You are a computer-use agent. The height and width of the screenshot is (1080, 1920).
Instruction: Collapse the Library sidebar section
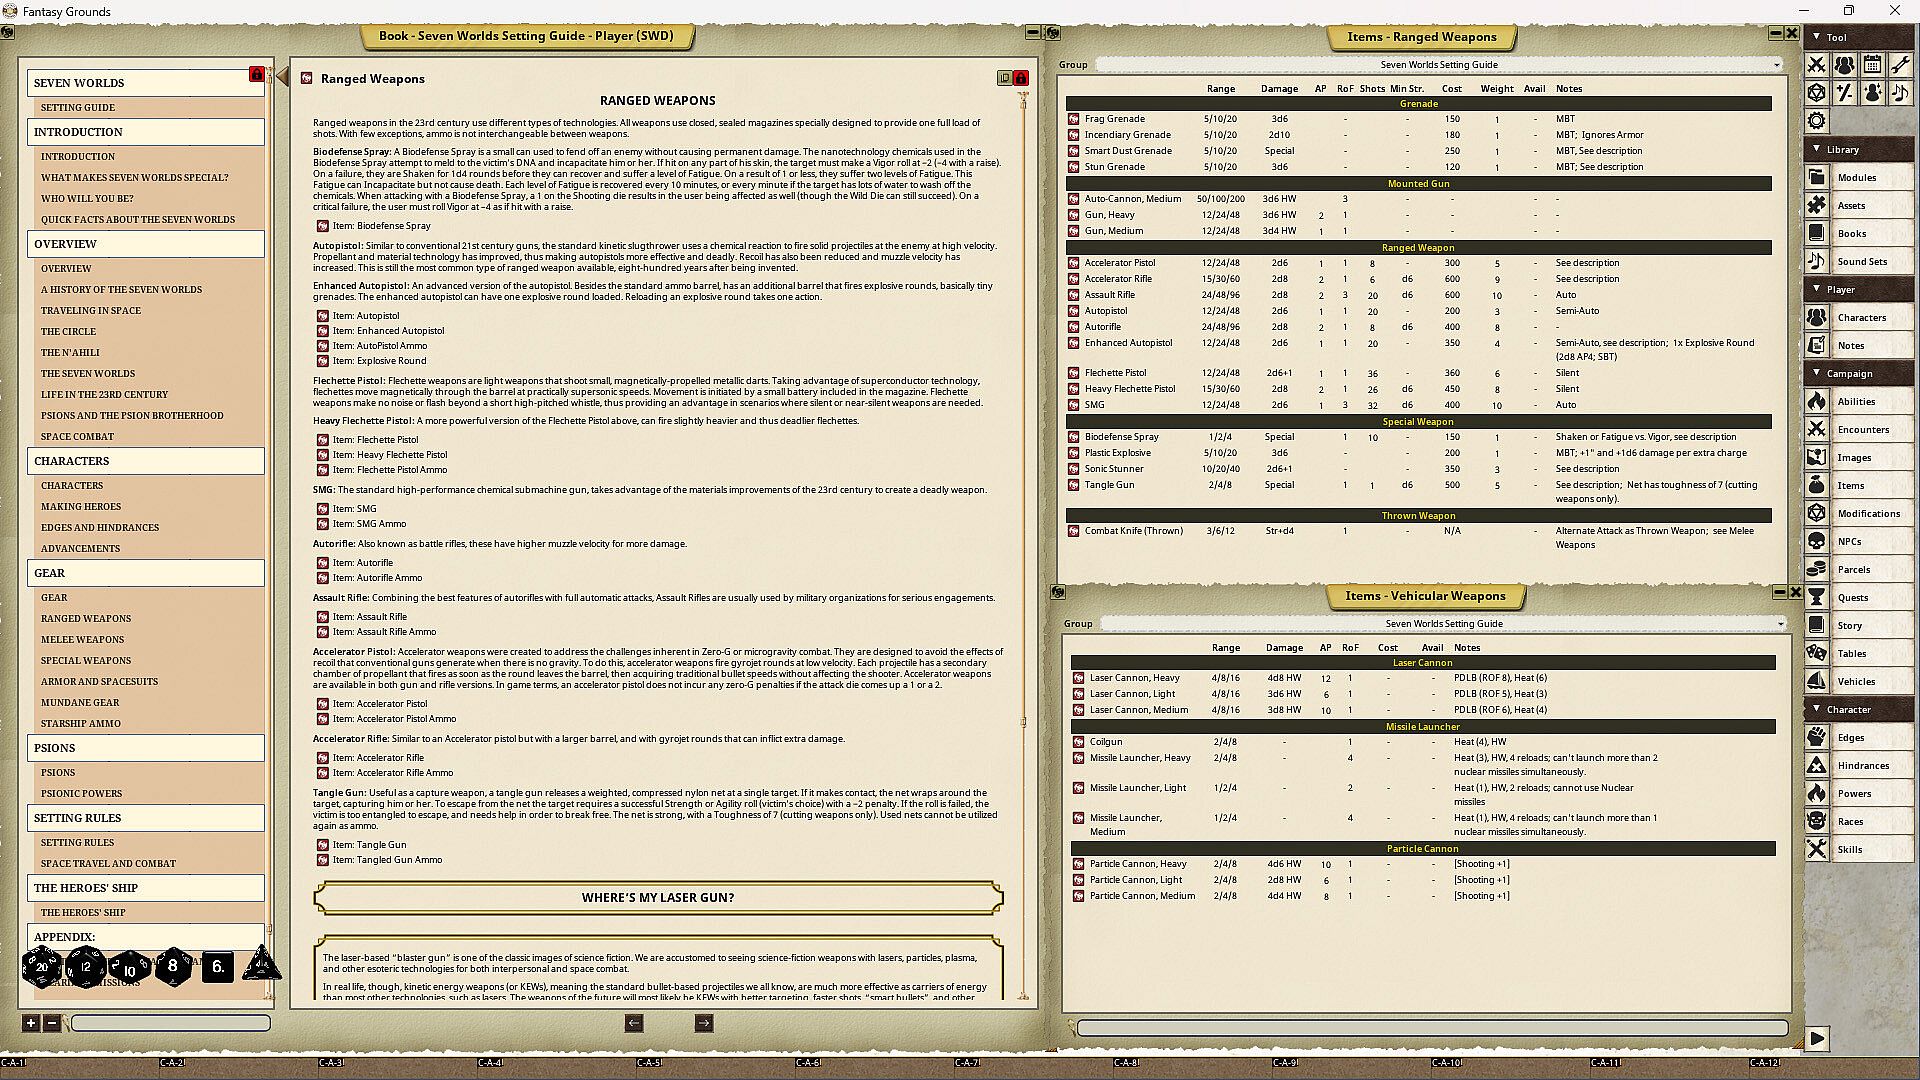point(1817,149)
